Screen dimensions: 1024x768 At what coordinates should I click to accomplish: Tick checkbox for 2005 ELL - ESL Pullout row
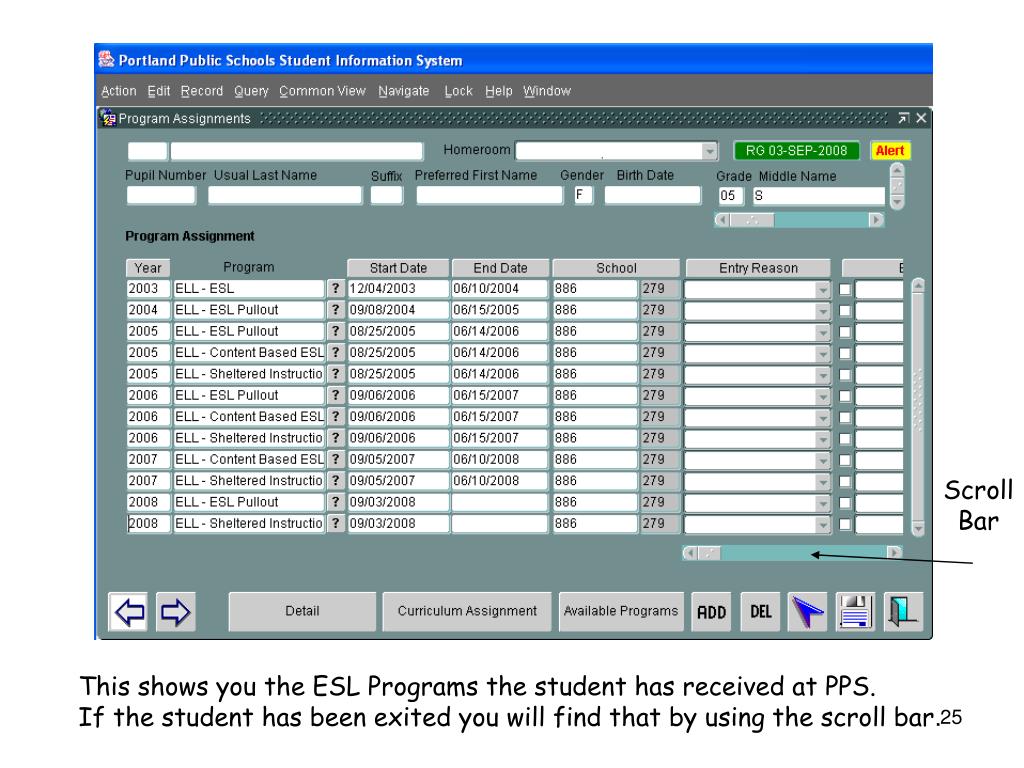(x=845, y=332)
